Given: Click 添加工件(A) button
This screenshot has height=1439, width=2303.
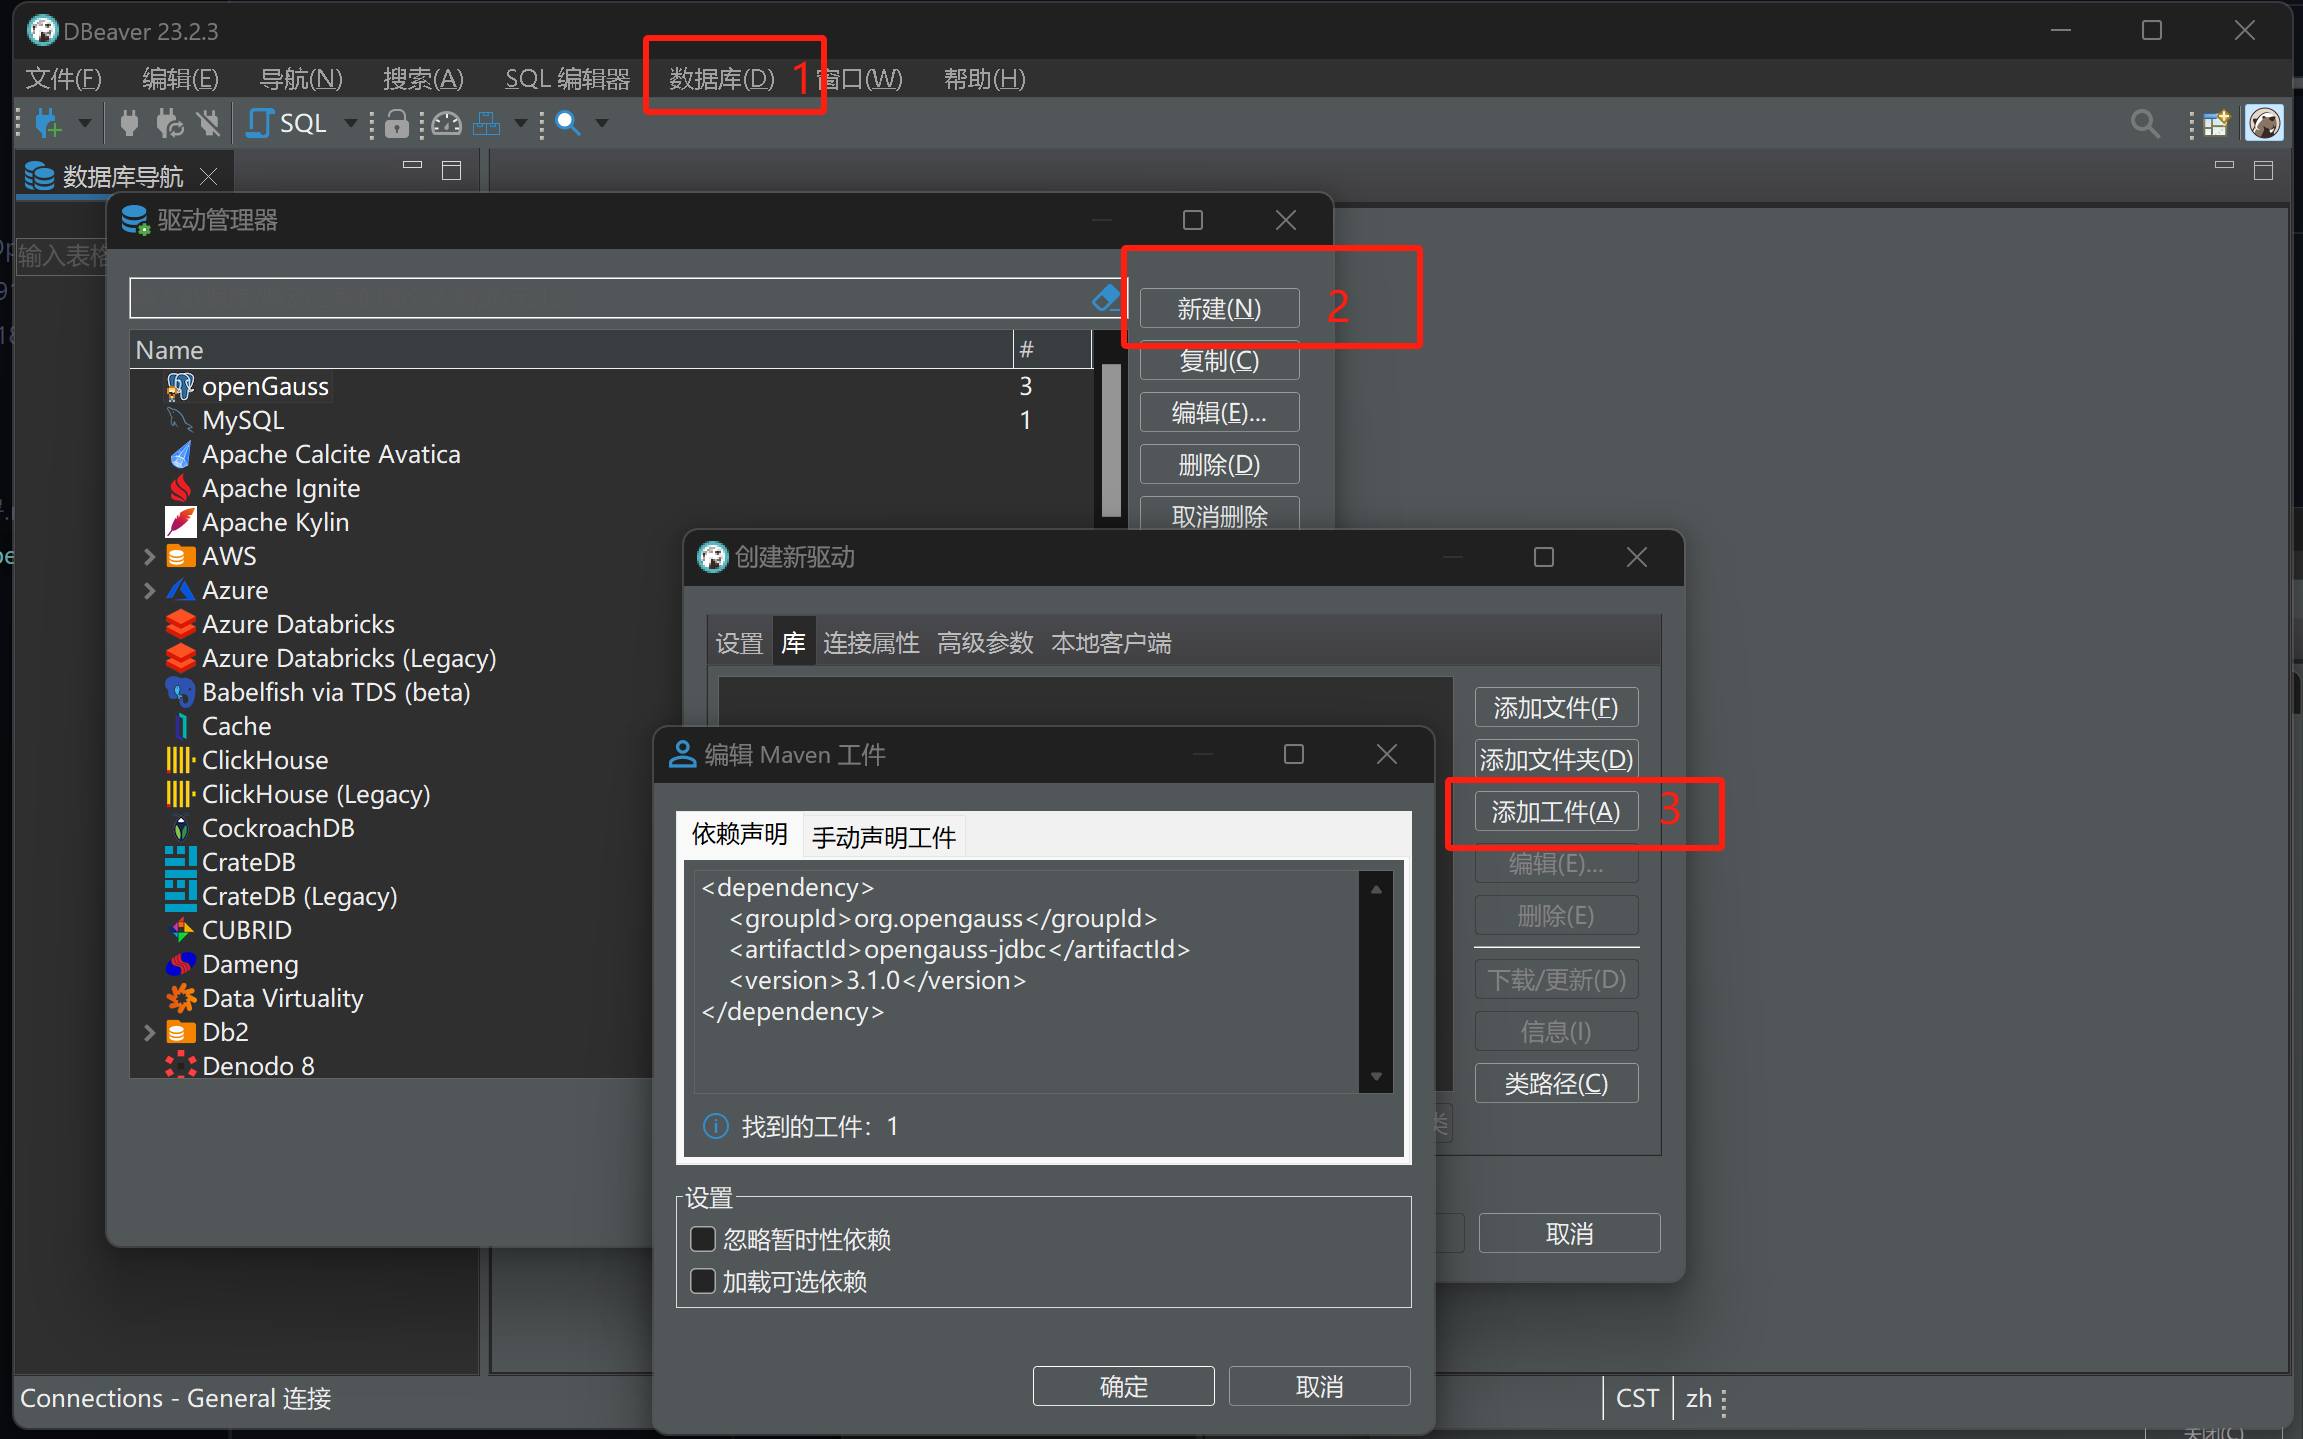Looking at the screenshot, I should [1556, 812].
